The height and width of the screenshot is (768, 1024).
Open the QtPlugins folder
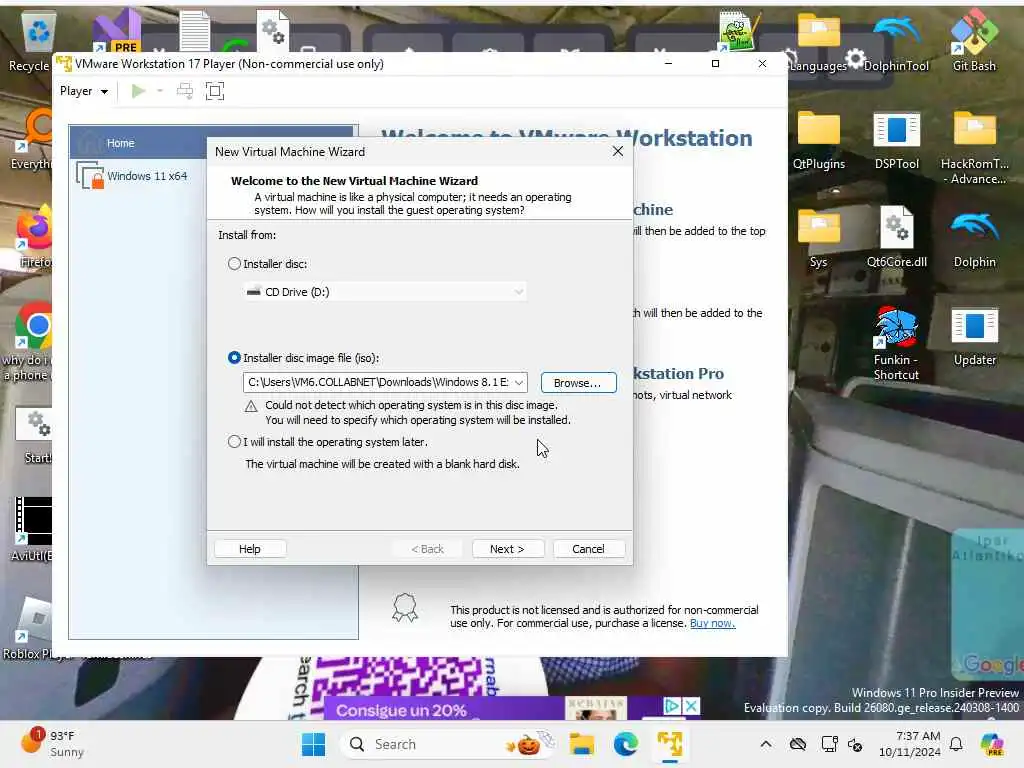818,140
